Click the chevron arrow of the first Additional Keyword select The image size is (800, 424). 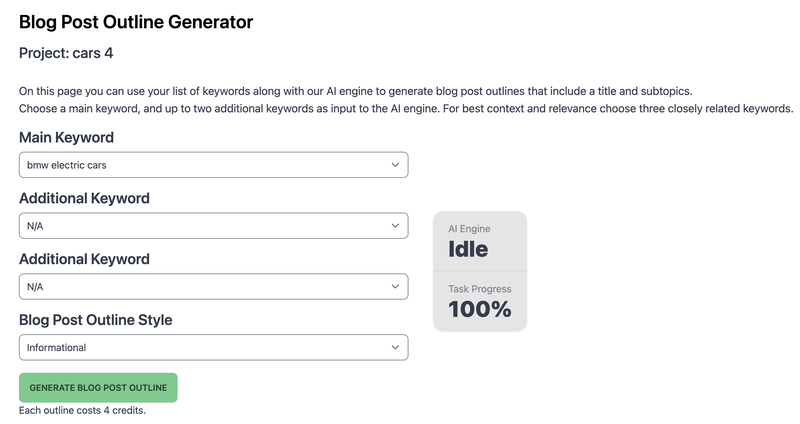[x=395, y=226]
